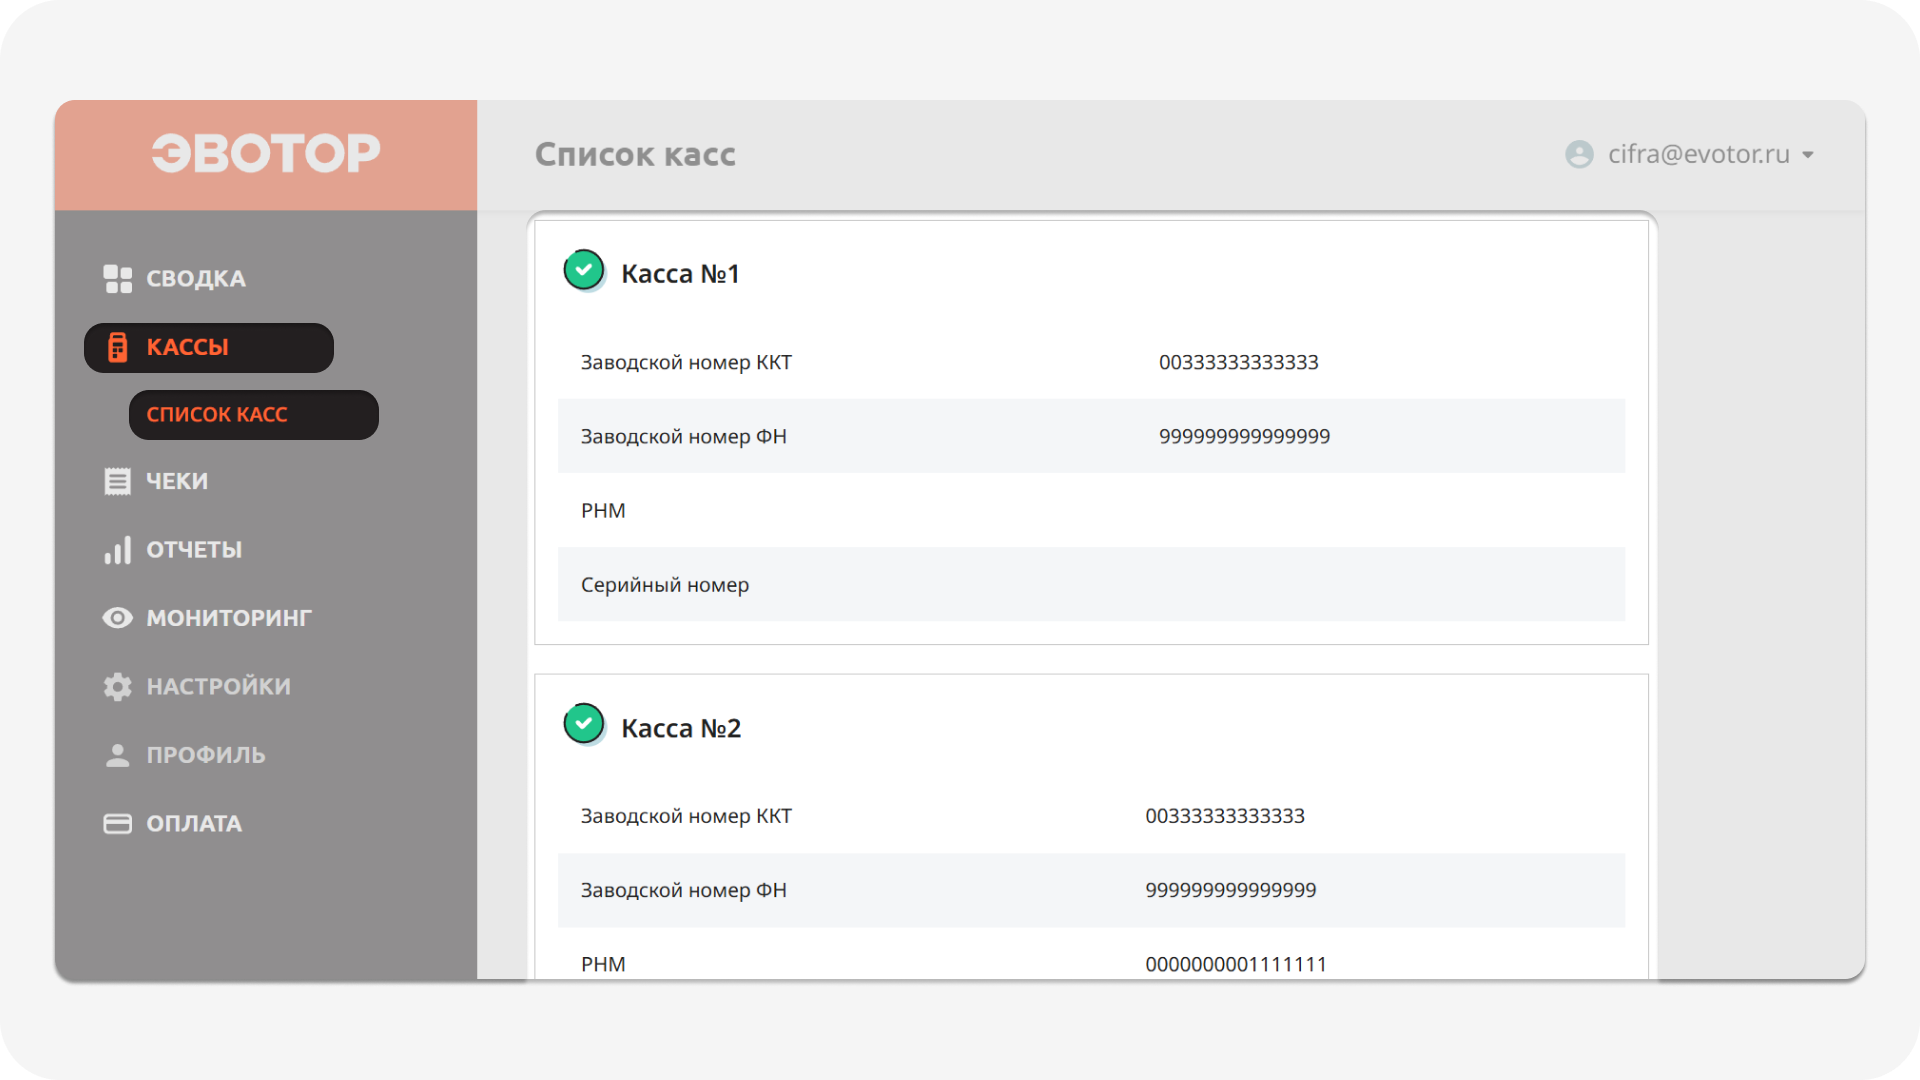This screenshot has width=1920, height=1080.
Task: Click the Профиль person icon
Action: pos(118,755)
